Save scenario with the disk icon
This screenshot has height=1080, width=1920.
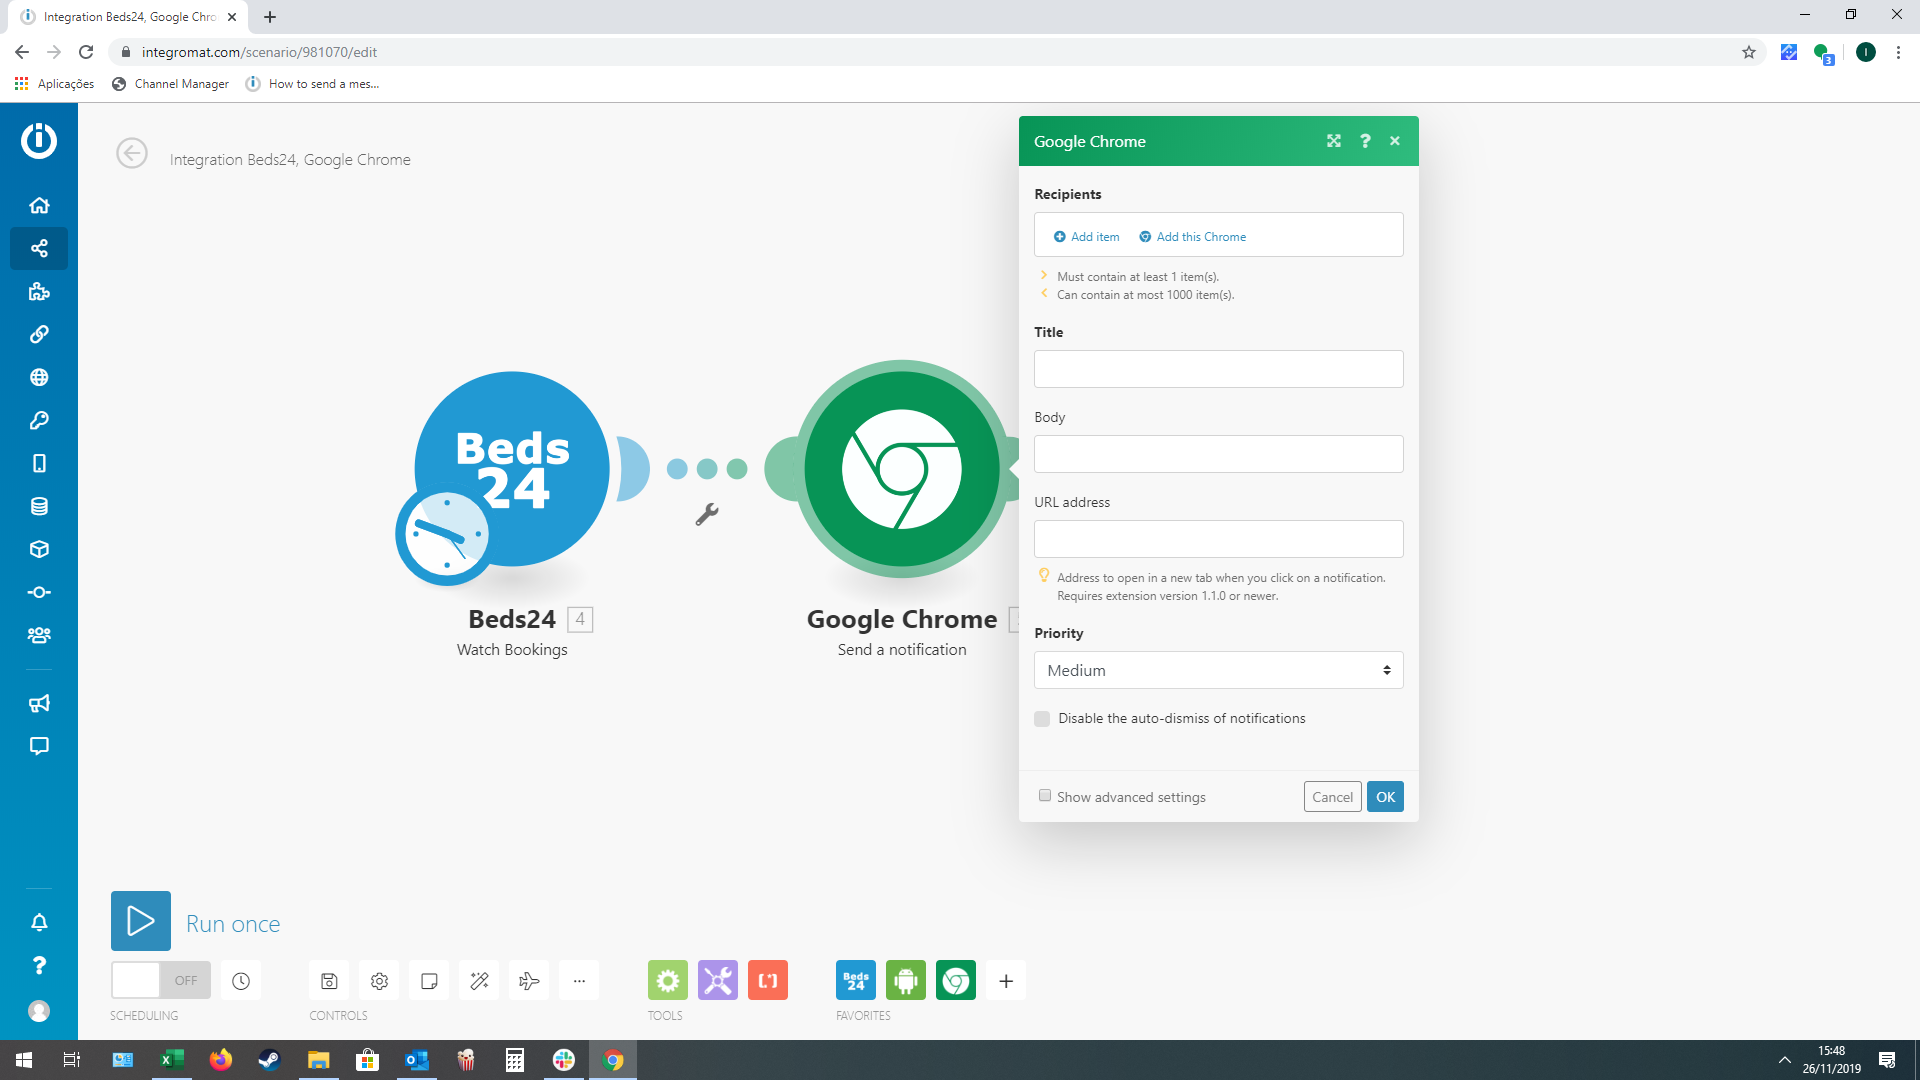click(329, 981)
